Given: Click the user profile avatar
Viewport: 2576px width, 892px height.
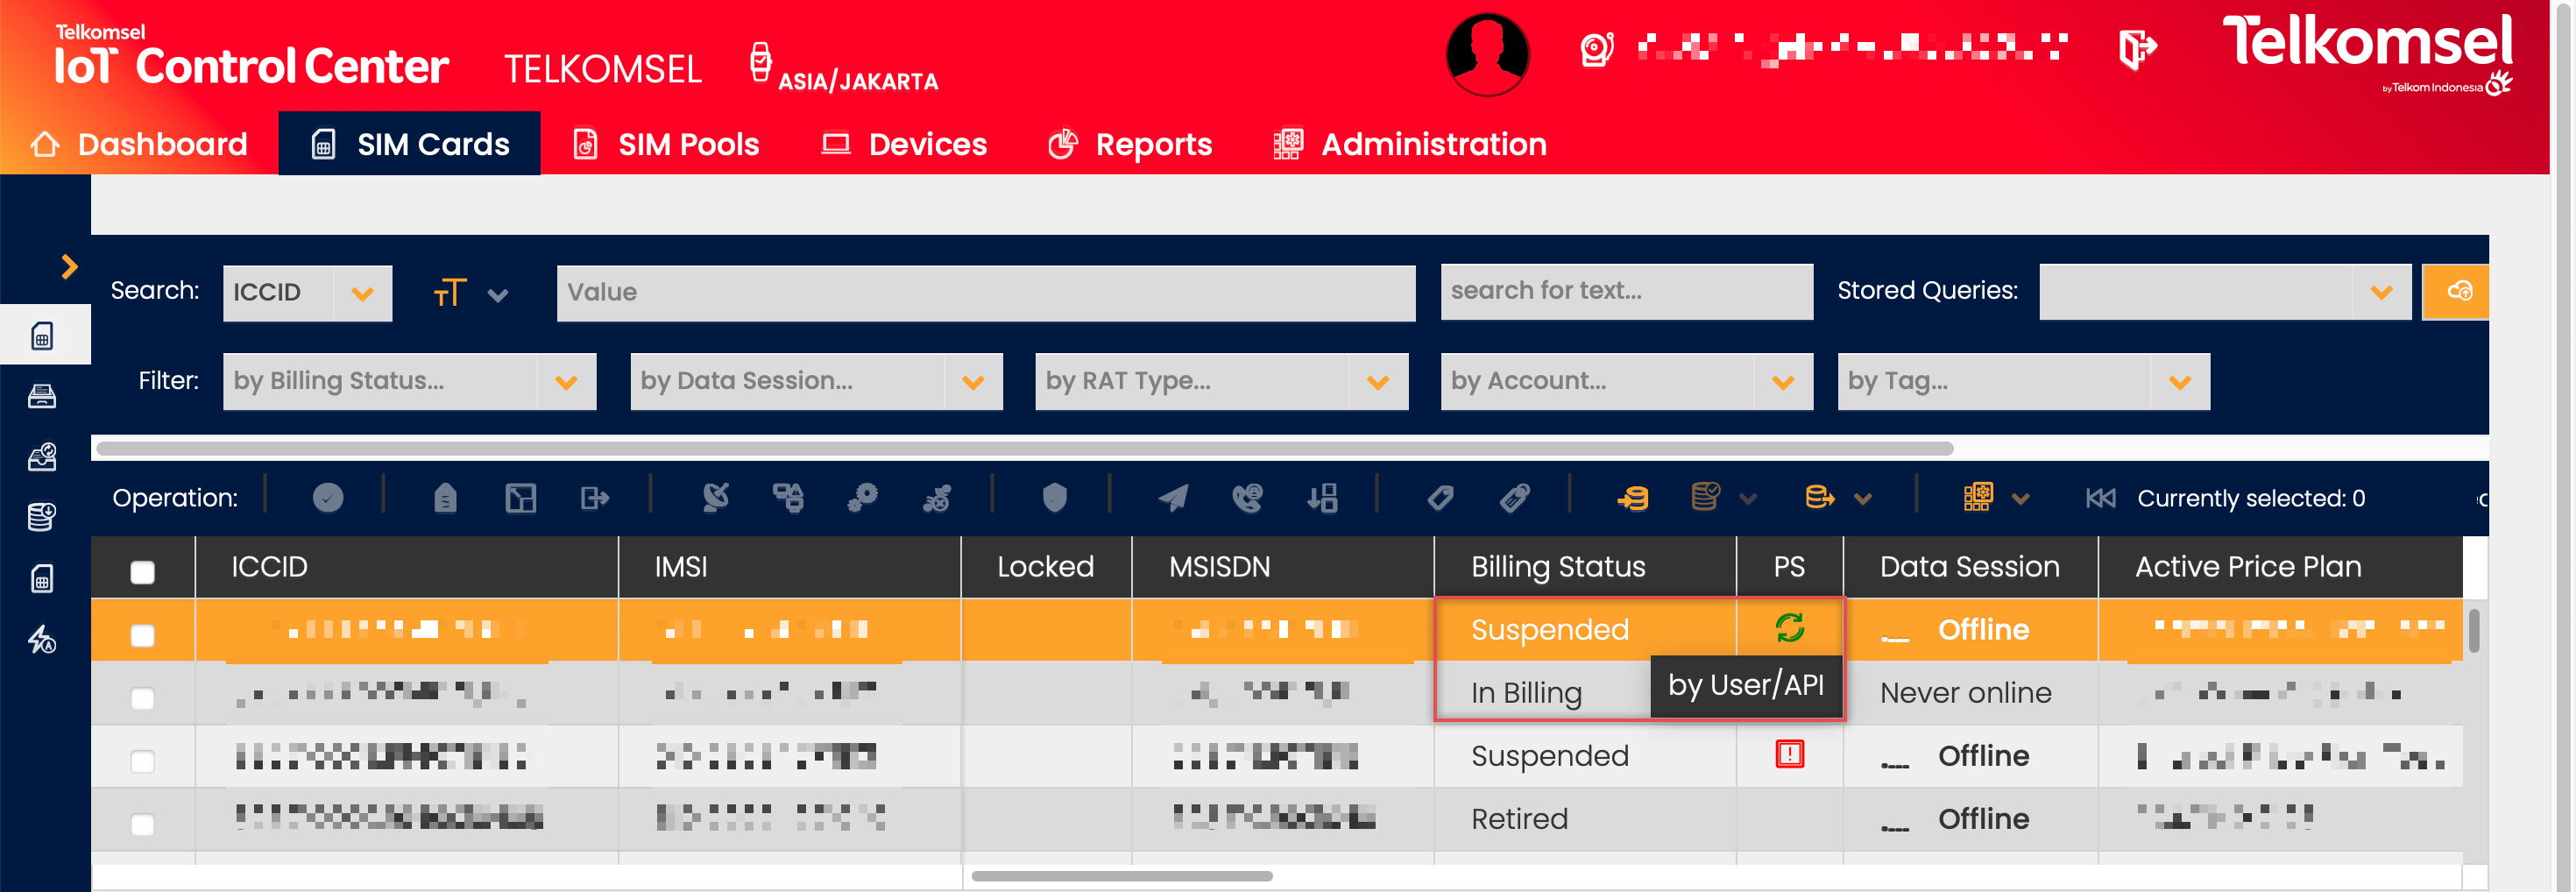Looking at the screenshot, I should 1486,54.
